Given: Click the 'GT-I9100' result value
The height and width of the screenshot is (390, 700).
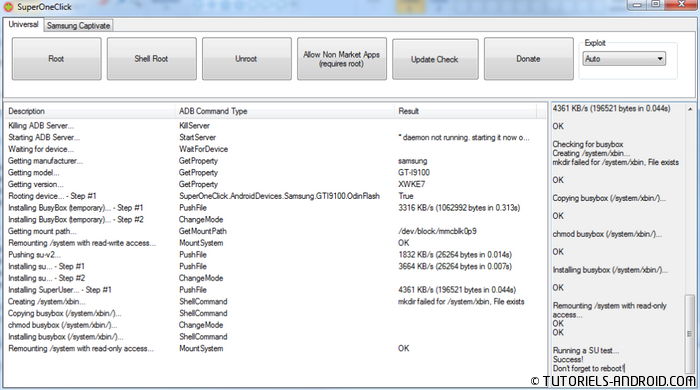Looking at the screenshot, I should 414,172.
